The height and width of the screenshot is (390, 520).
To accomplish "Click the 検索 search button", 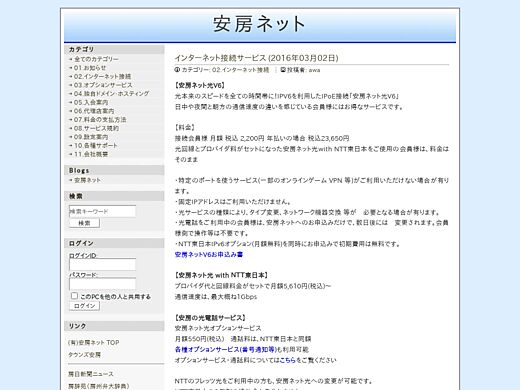I will click(x=84, y=223).
